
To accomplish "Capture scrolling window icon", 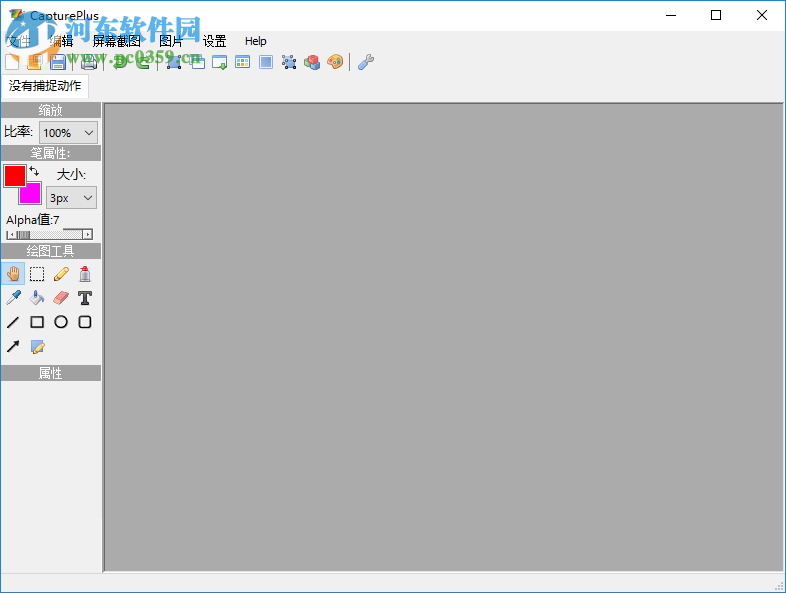I will point(220,62).
